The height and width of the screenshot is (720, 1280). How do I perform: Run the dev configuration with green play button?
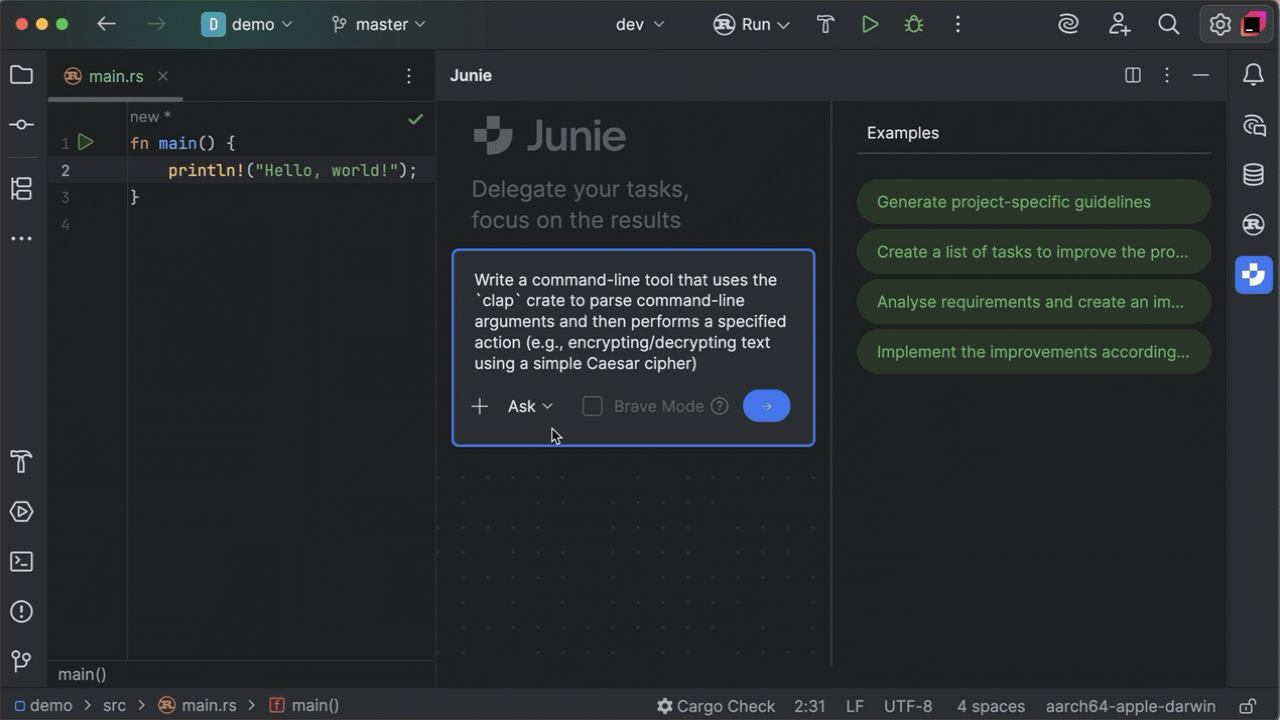pos(870,25)
